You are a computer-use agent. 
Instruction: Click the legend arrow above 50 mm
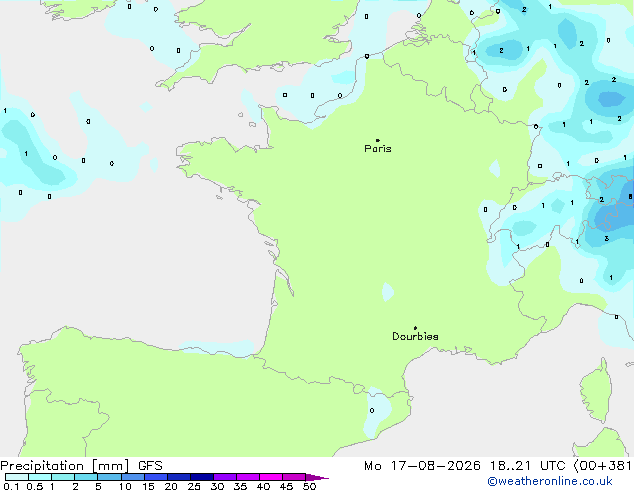coord(317,477)
